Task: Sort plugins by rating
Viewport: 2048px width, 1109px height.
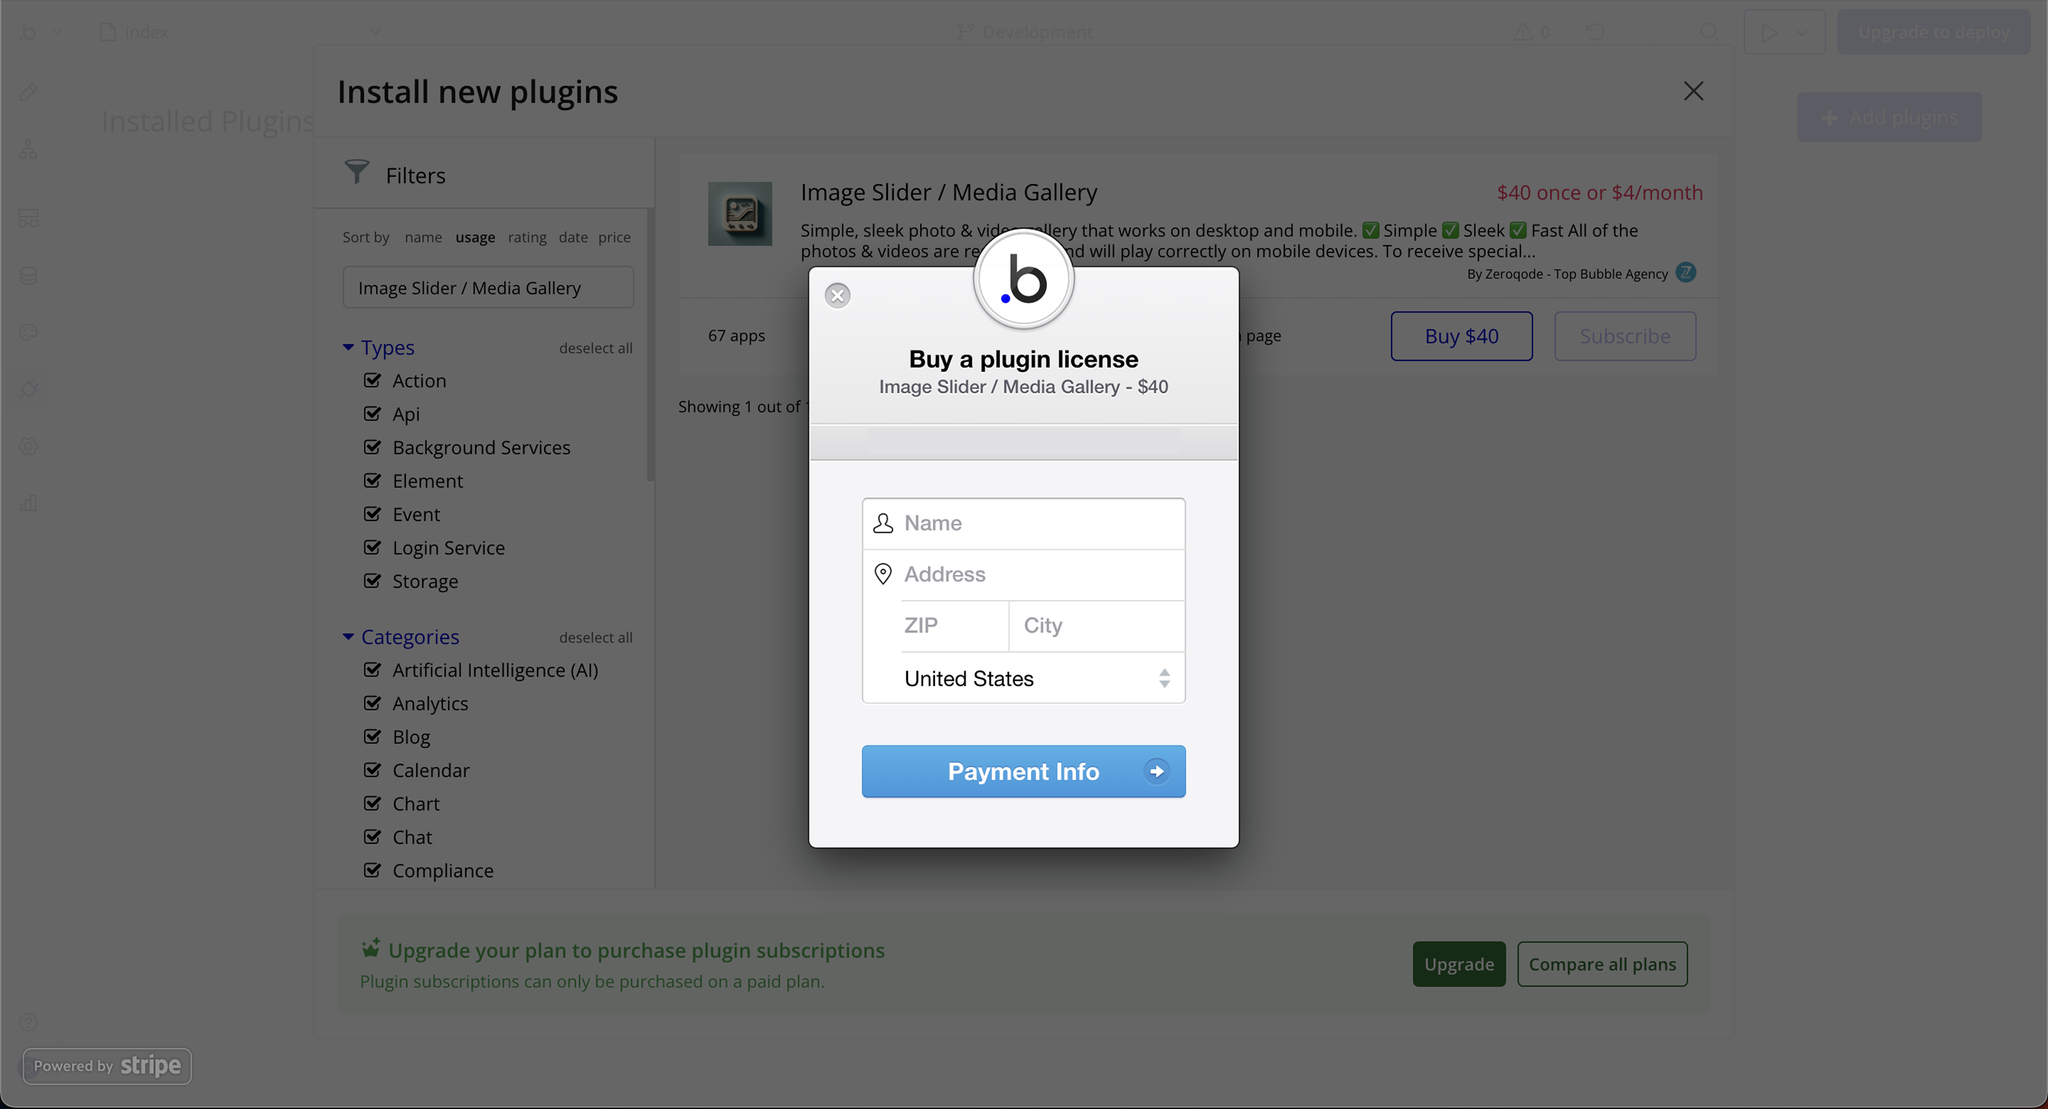Action: point(527,237)
